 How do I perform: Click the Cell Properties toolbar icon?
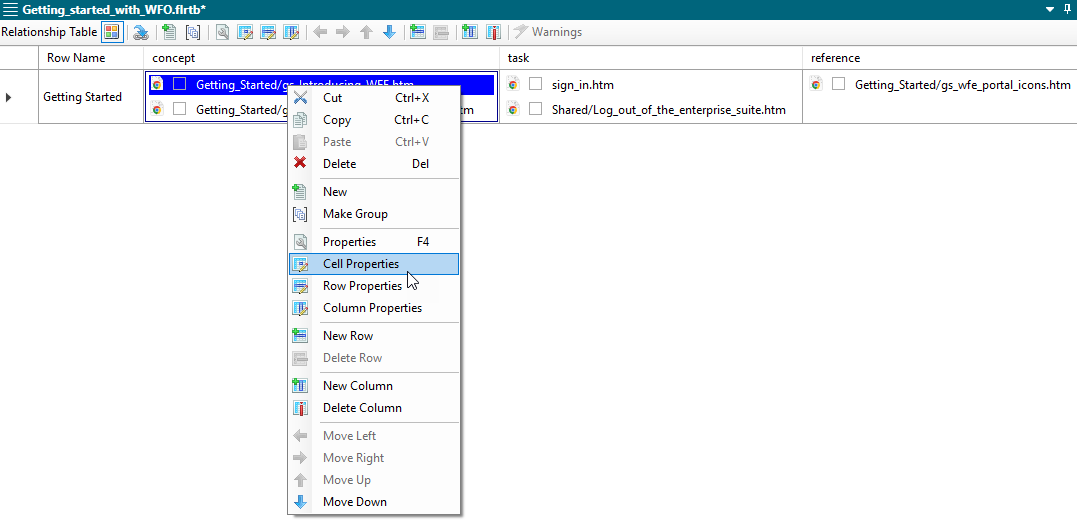click(245, 32)
